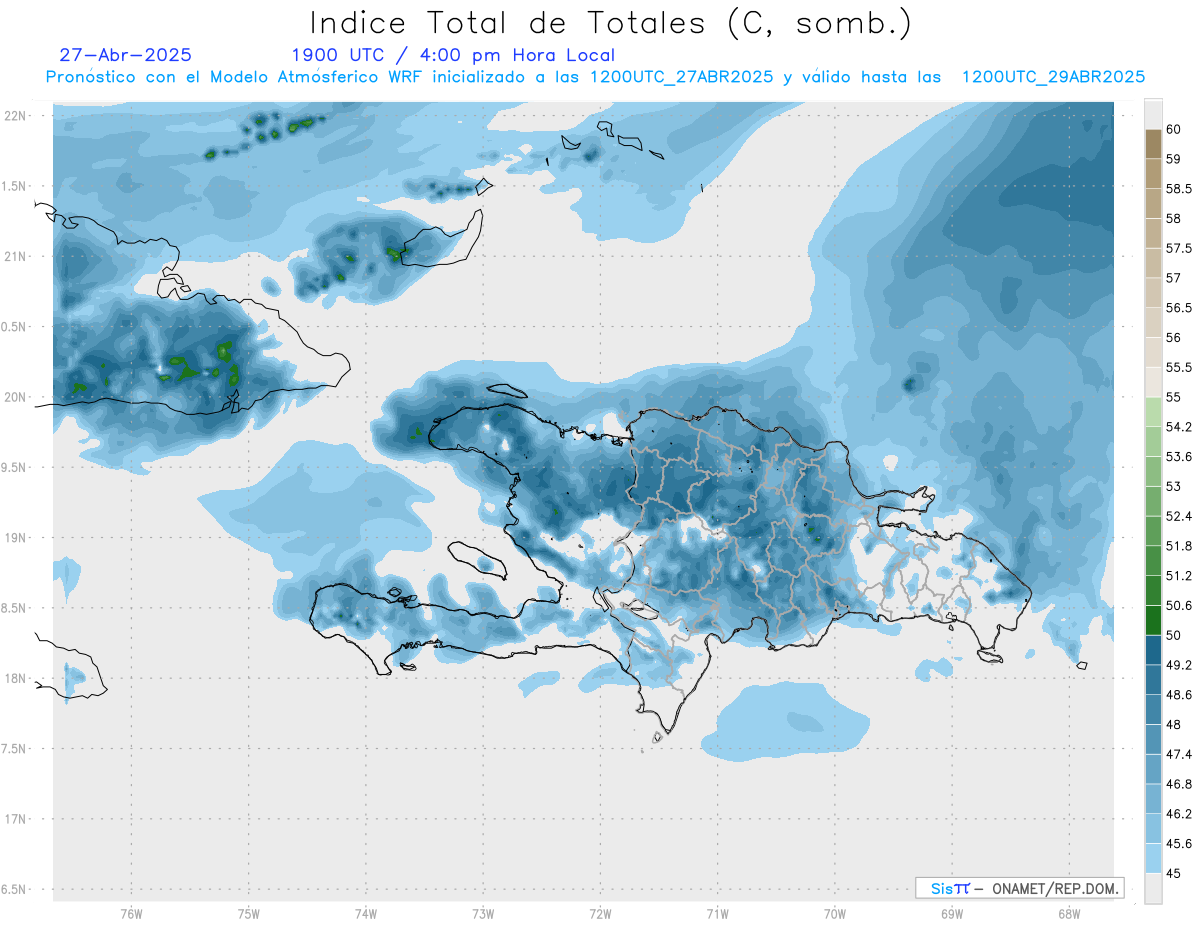Image resolution: width=1200 pixels, height=927 pixels.
Task: Click the latitude label '19N'
Action: 16,538
